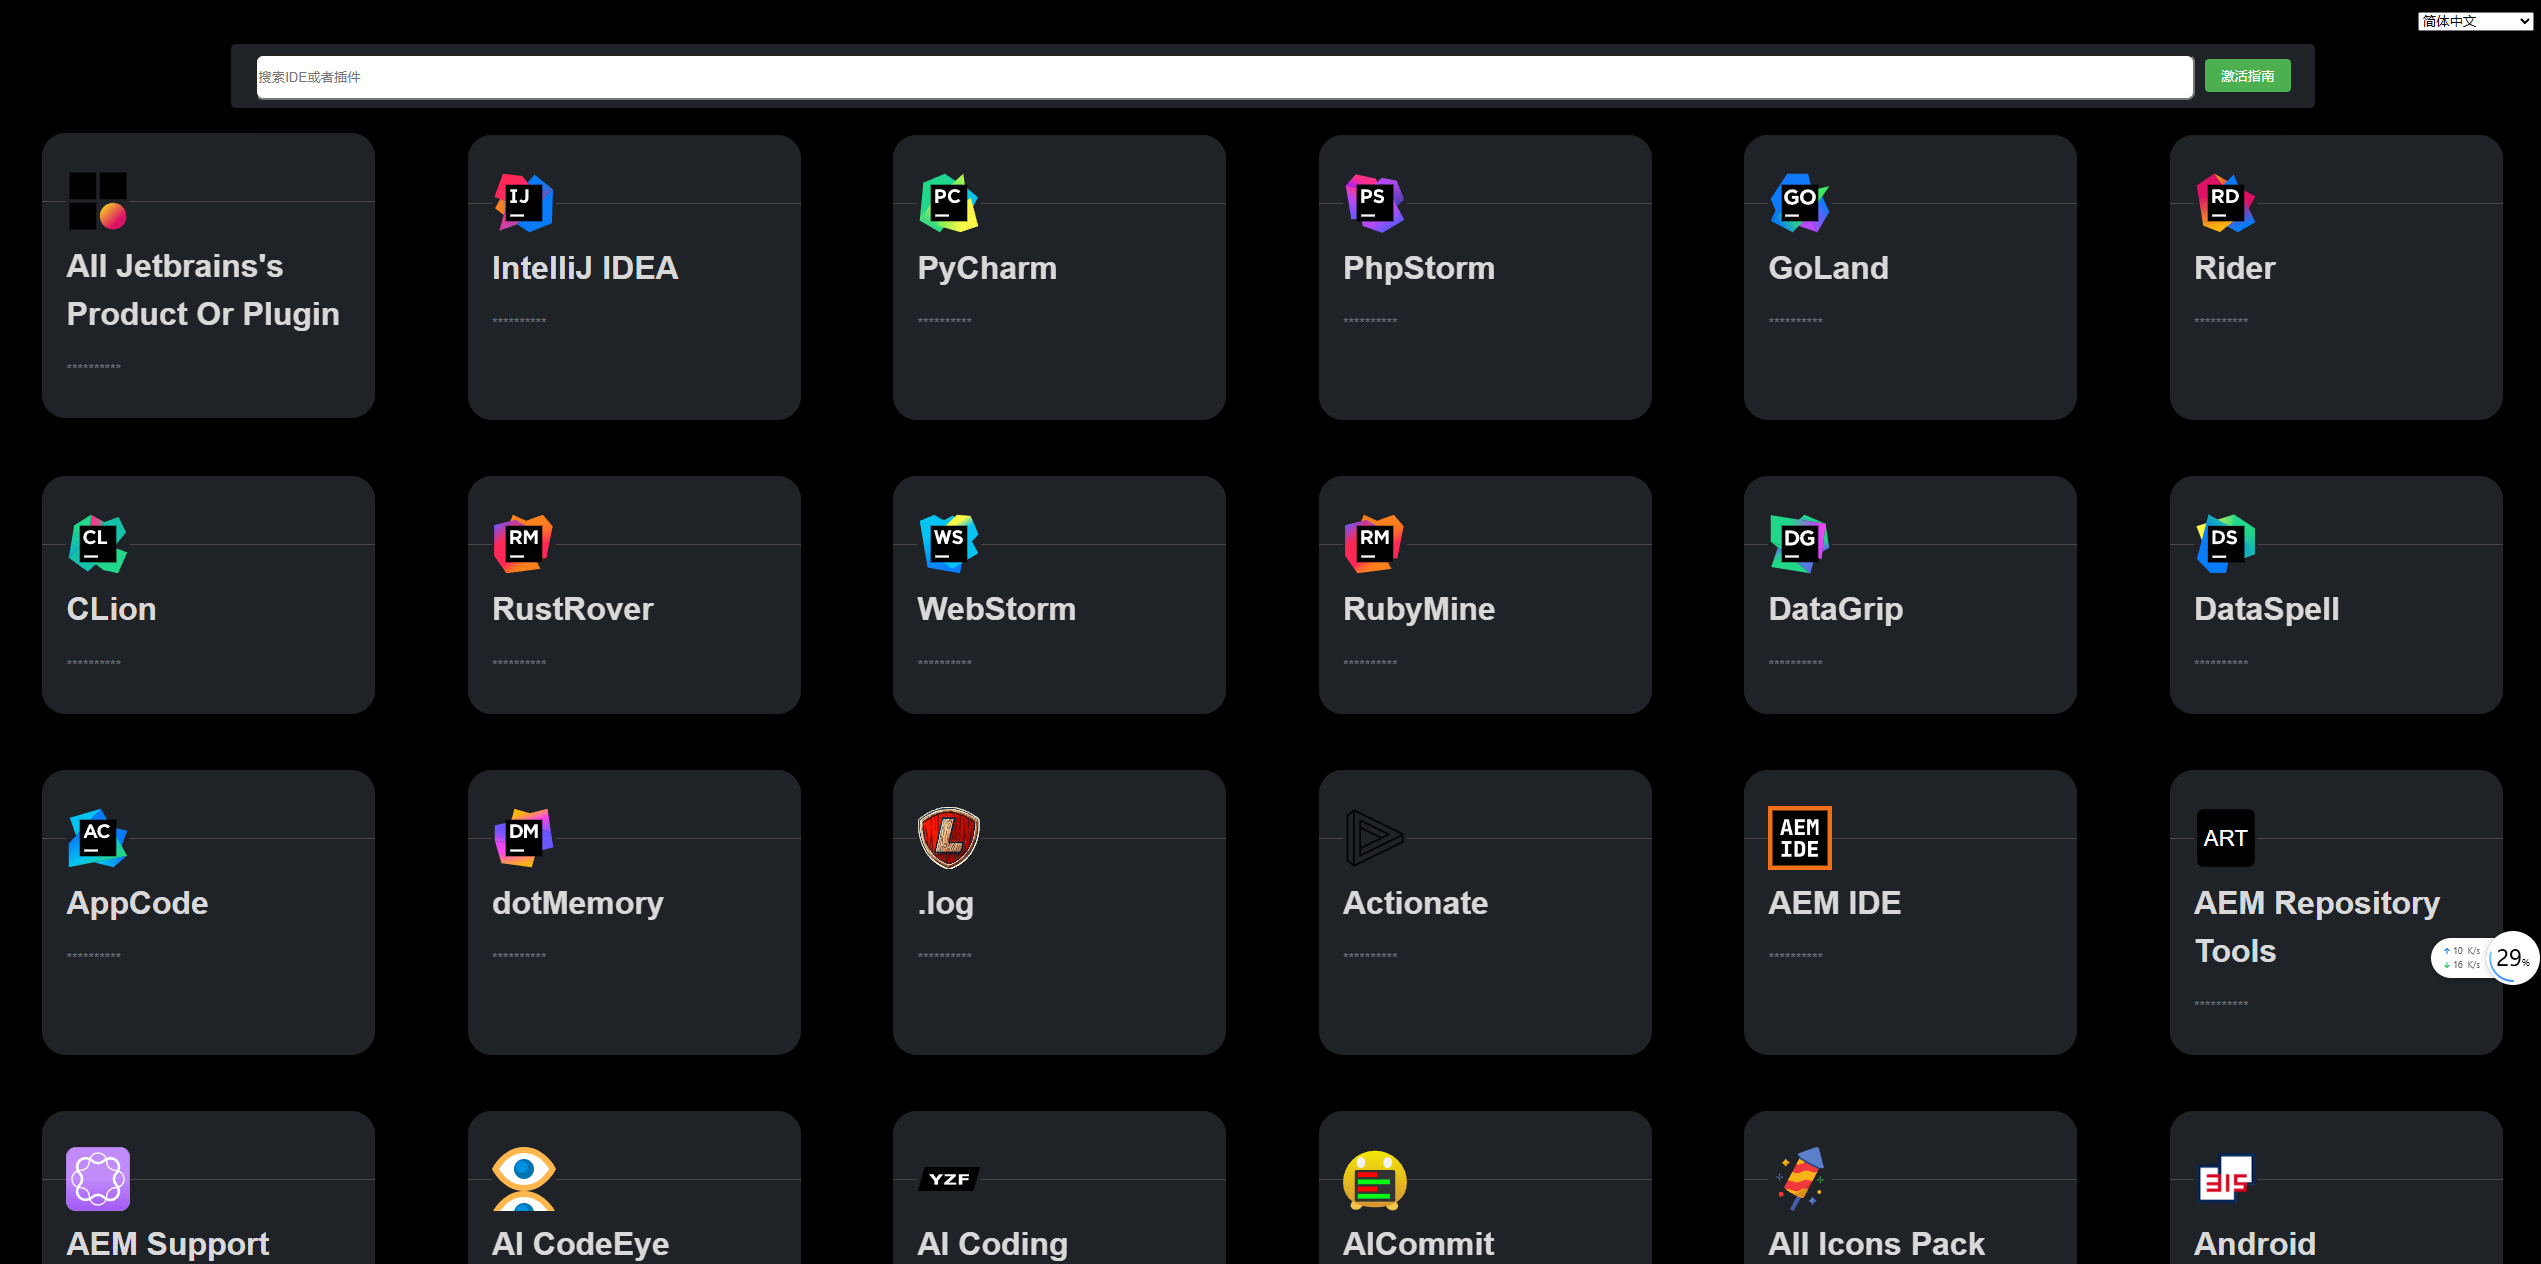2541x1264 pixels.
Task: Click the PyCharm PC icon
Action: [948, 203]
